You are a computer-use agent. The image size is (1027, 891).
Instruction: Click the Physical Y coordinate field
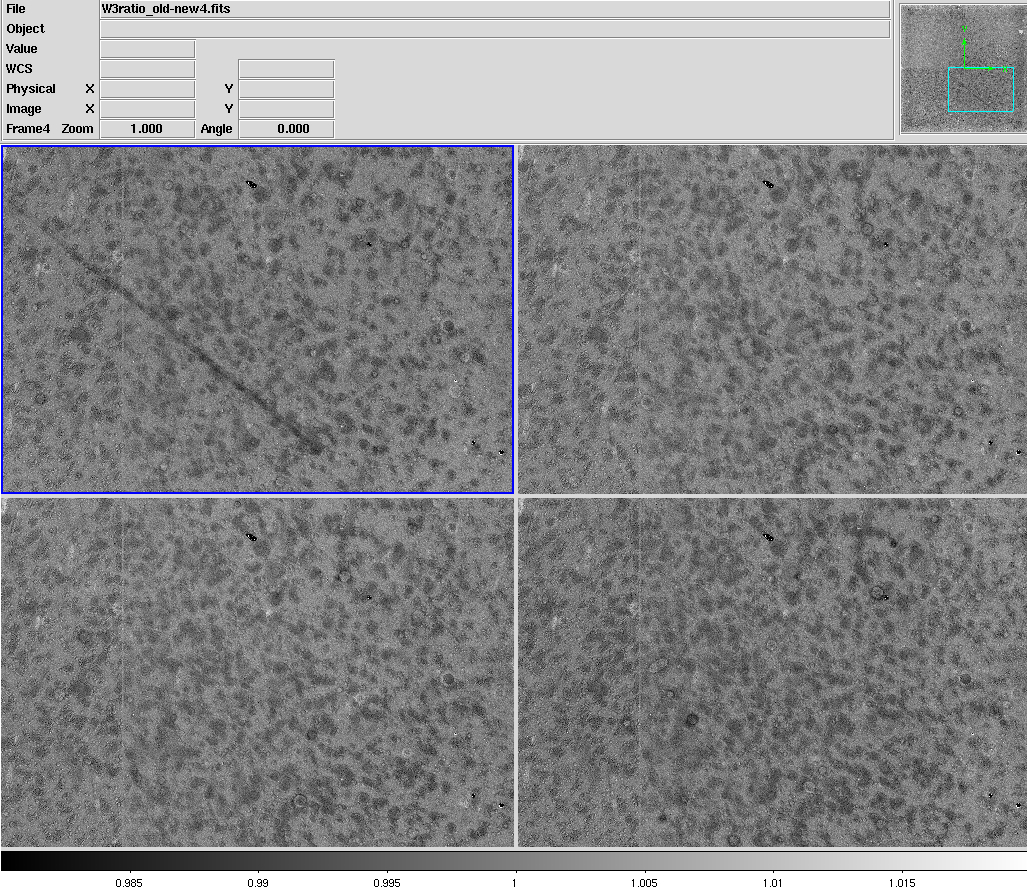[x=286, y=89]
